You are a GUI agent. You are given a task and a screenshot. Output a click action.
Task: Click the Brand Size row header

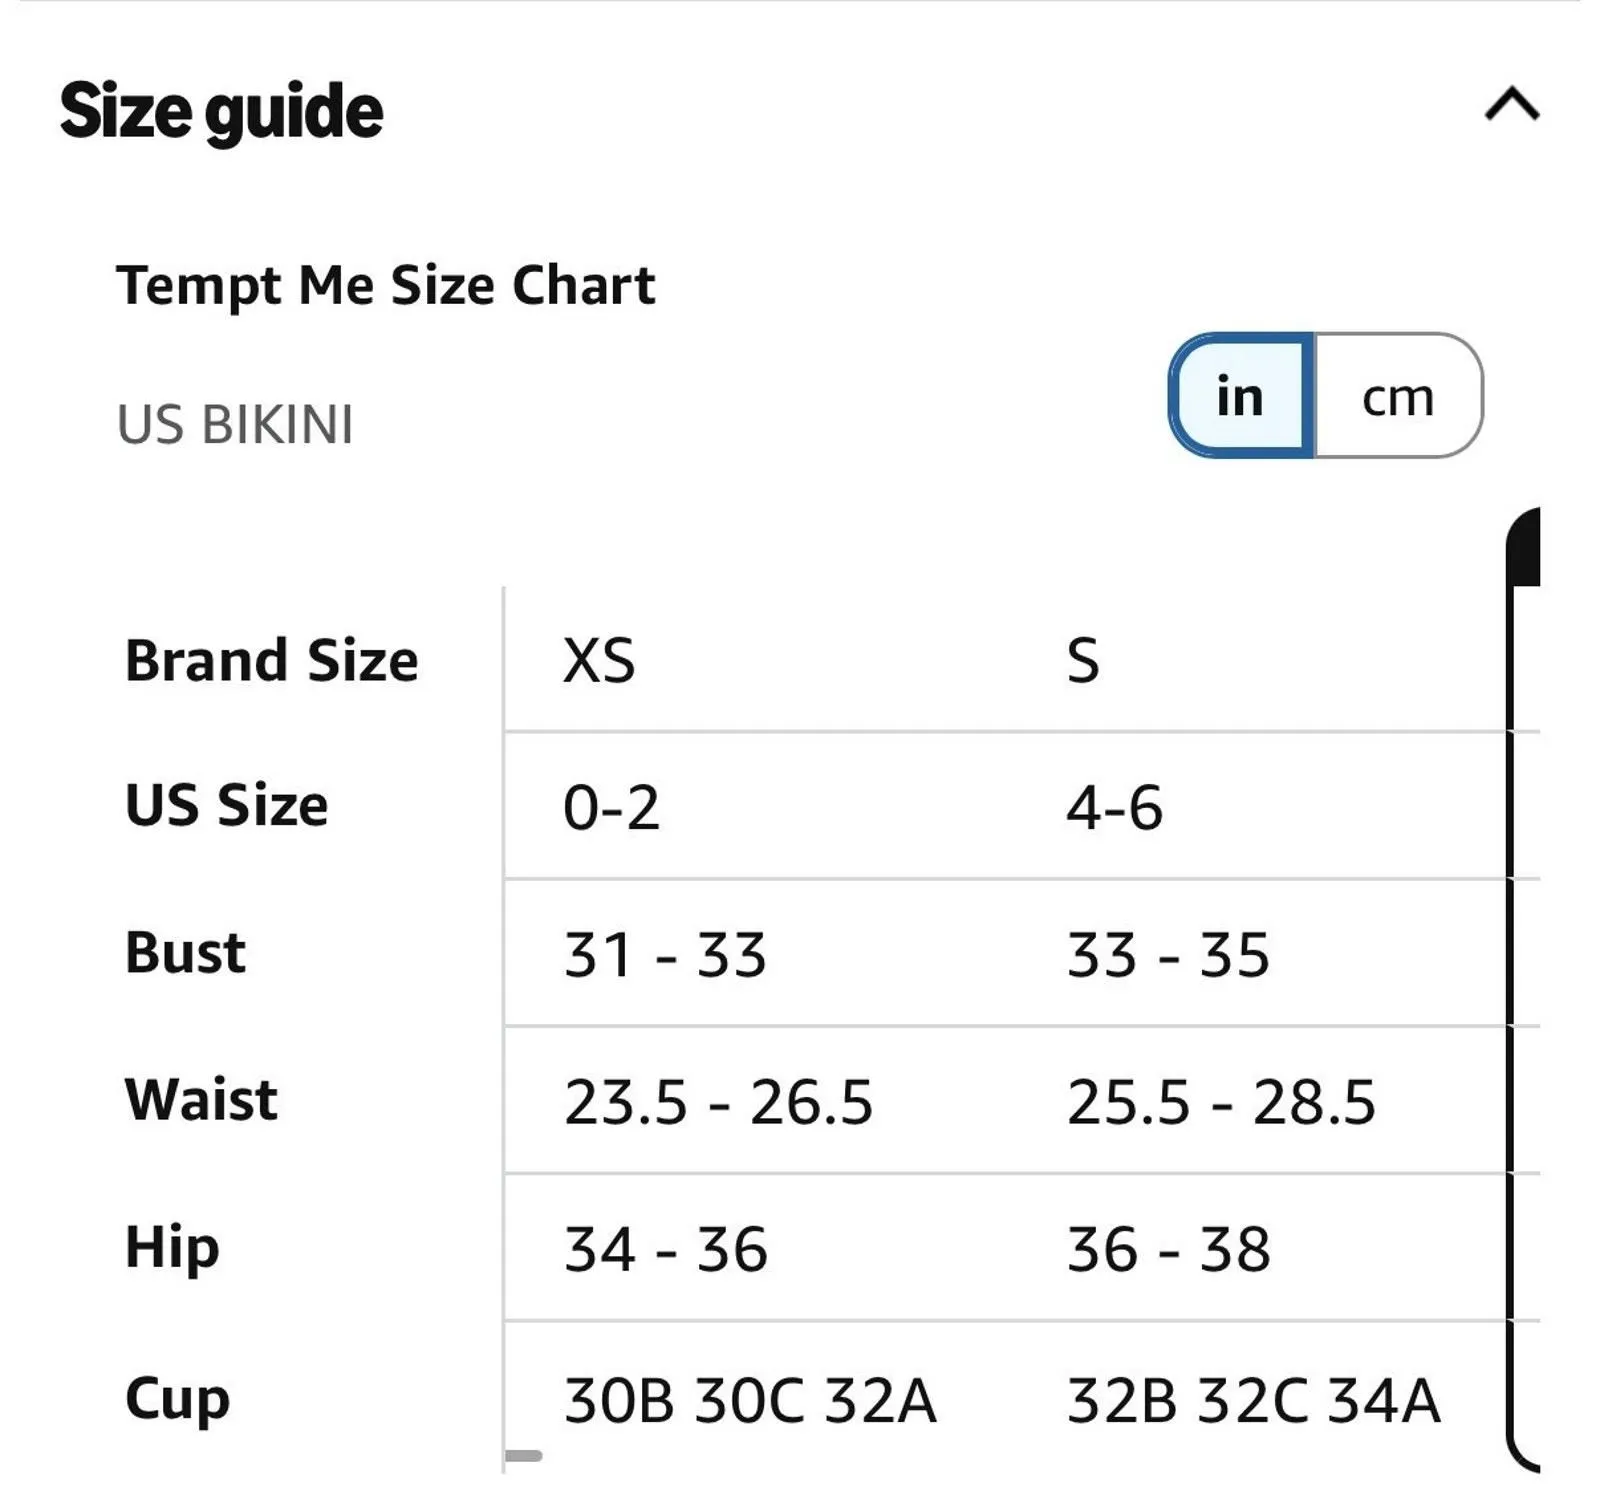coord(271,661)
